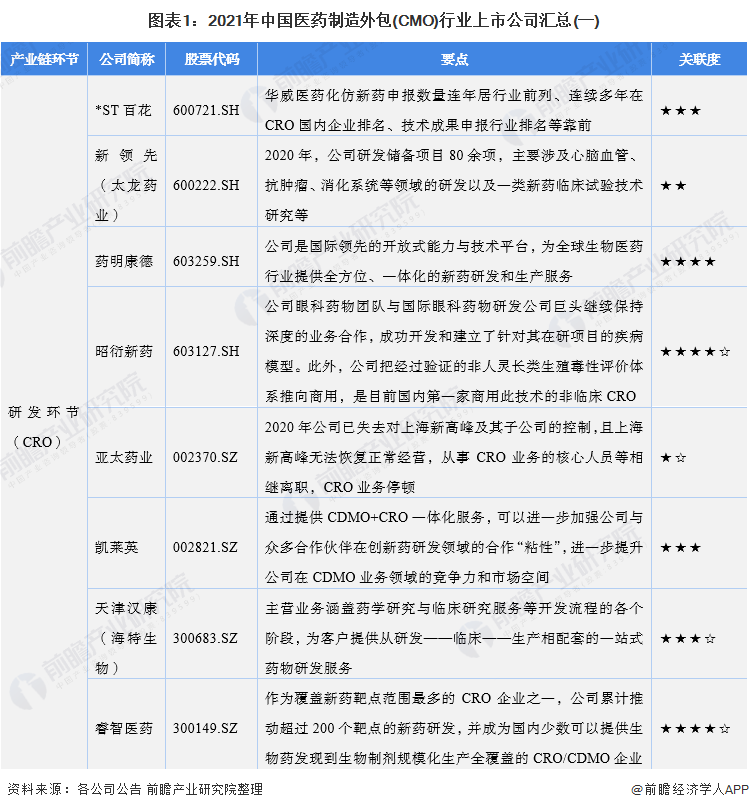Click stock code 603127.SH
Viewport: 749px width, 810px height.
(x=206, y=351)
